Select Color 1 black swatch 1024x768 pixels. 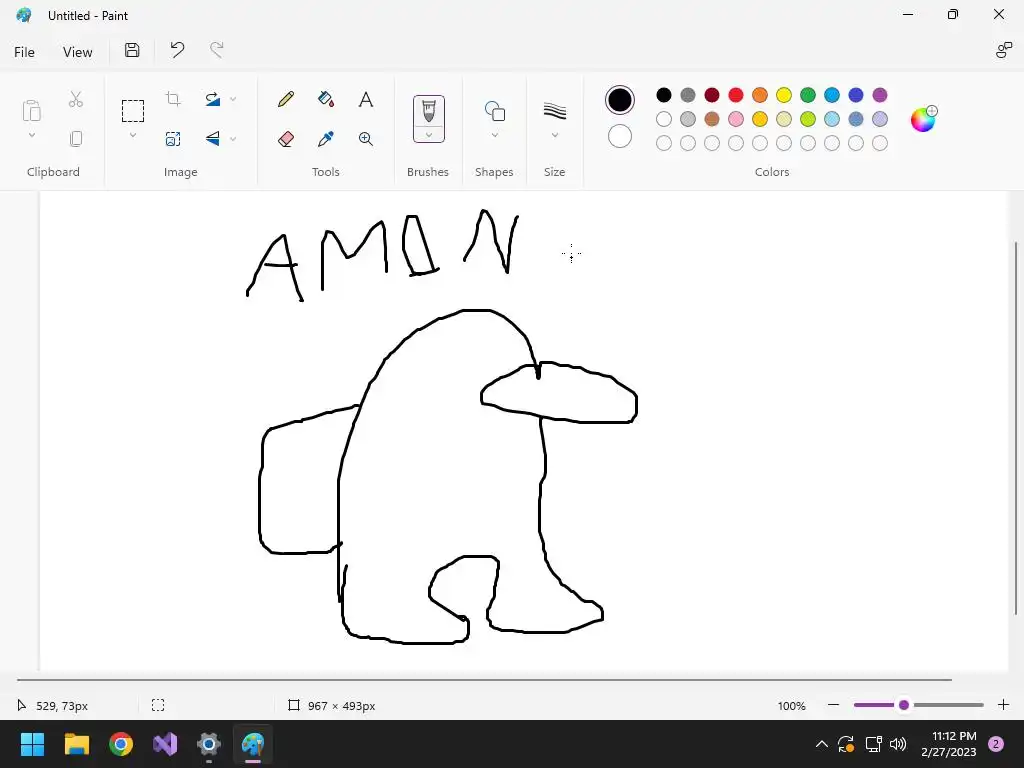point(620,100)
